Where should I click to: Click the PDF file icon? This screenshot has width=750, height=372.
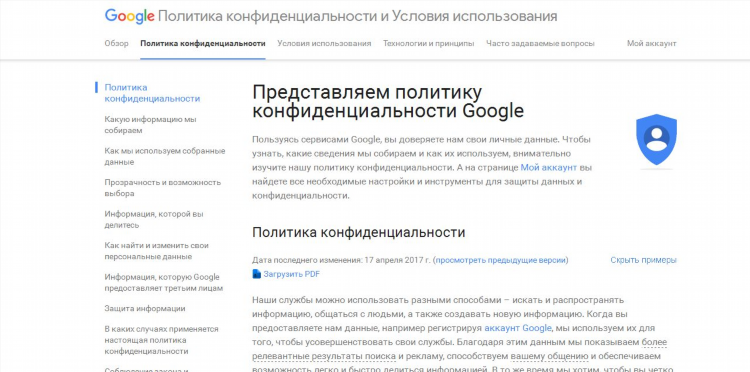coord(257,274)
